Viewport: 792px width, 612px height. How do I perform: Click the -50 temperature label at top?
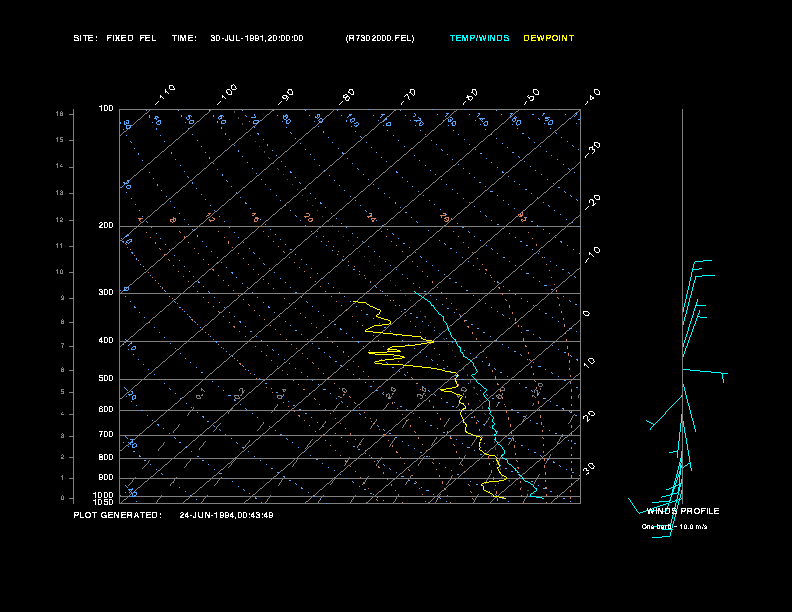pyautogui.click(x=532, y=96)
